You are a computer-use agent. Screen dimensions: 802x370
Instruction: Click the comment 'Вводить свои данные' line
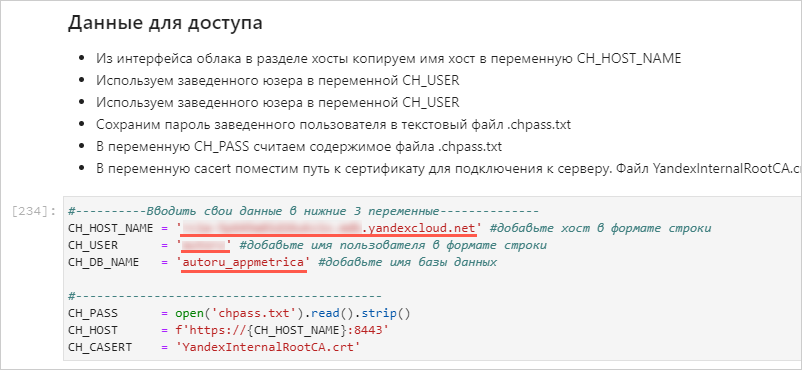pos(303,211)
